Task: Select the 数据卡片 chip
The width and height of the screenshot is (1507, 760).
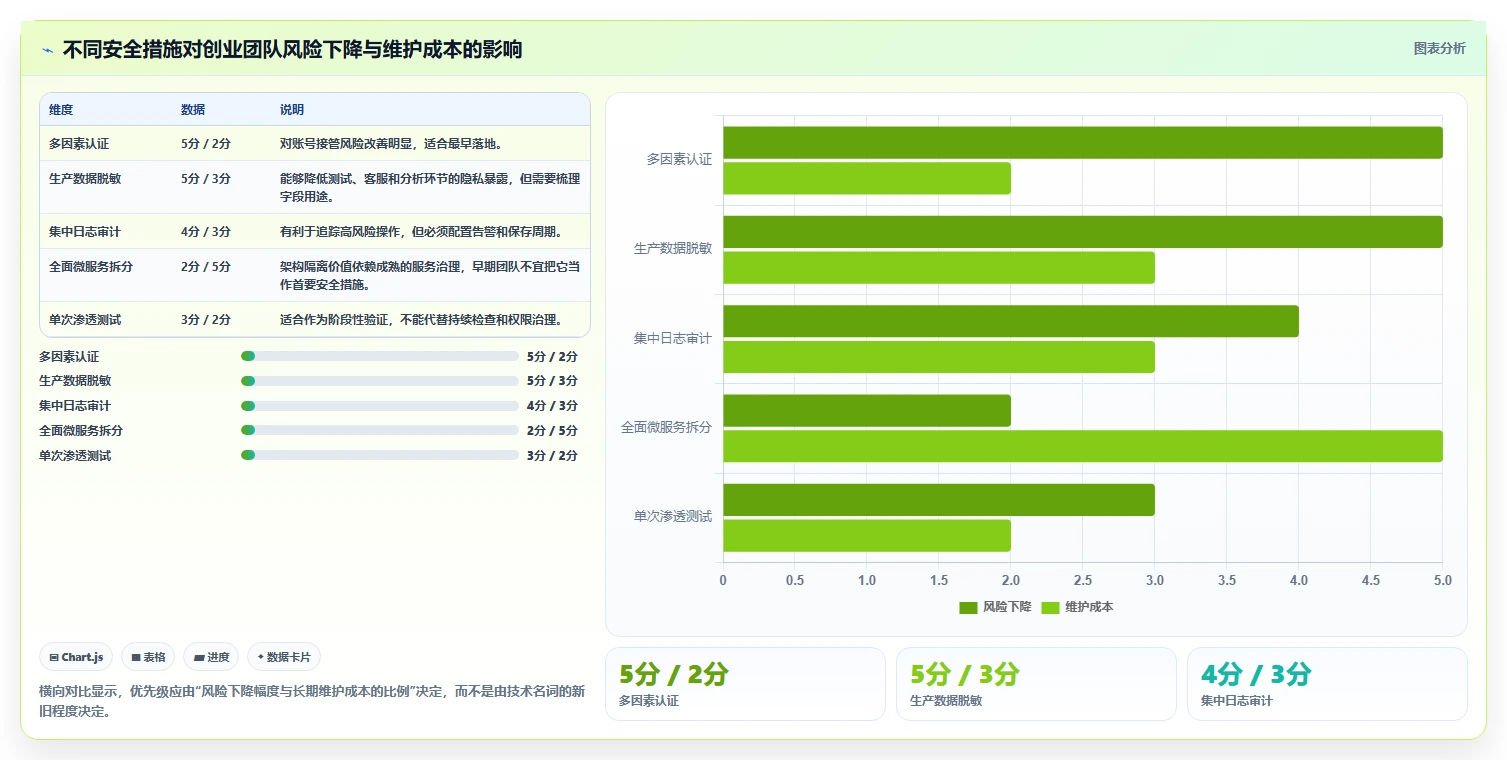Action: [x=284, y=657]
